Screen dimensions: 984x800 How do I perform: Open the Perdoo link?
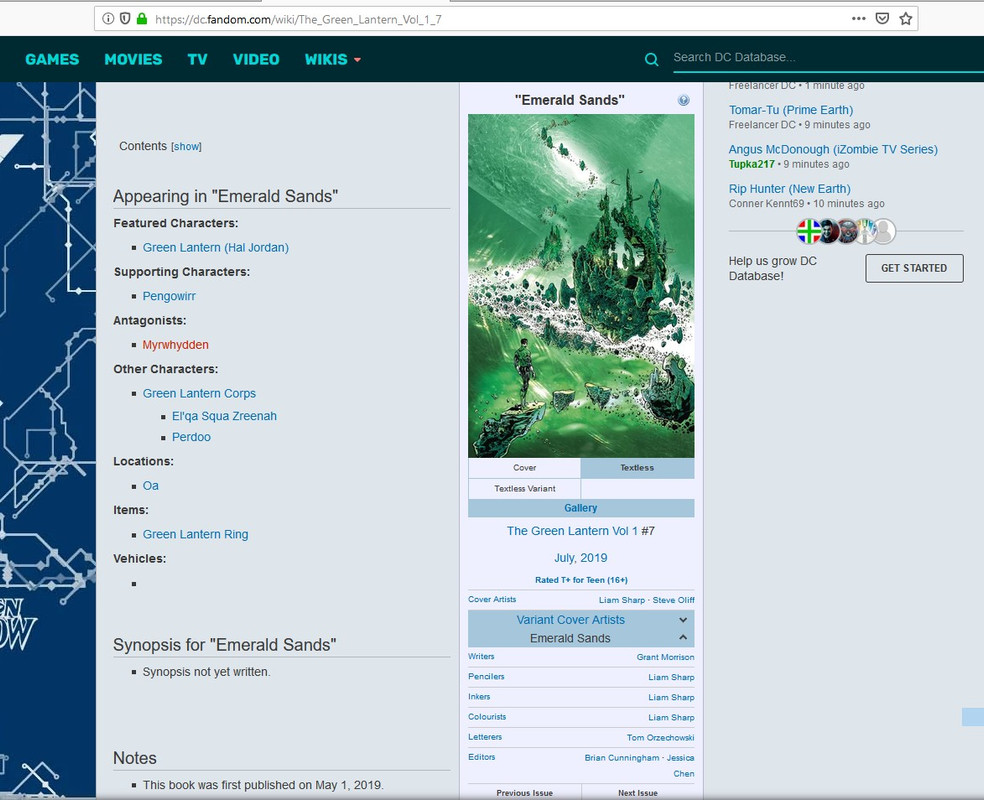[x=191, y=437]
